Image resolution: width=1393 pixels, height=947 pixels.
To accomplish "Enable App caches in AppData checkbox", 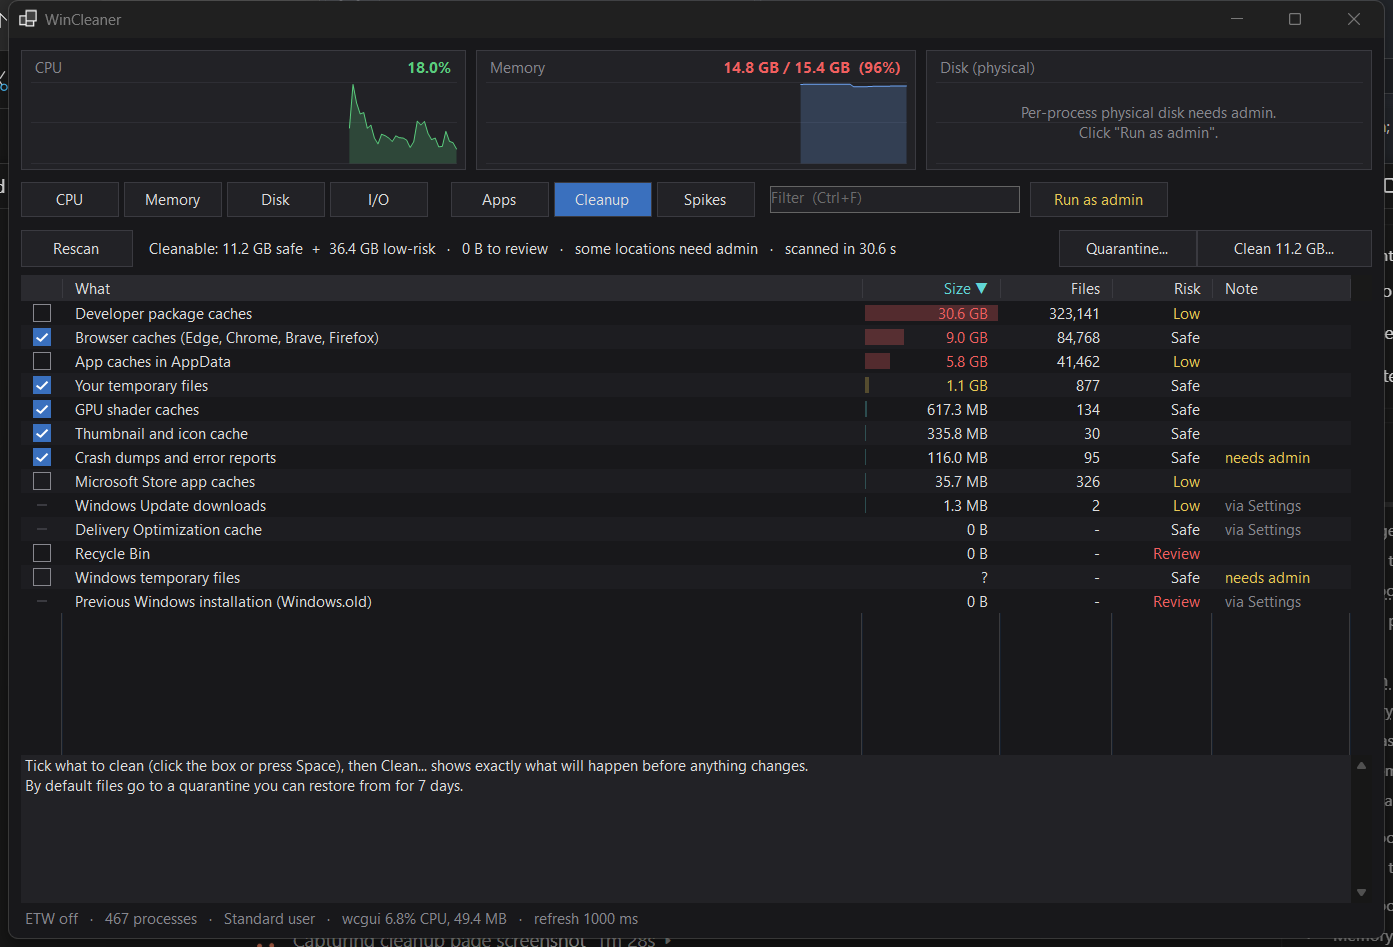I will tap(42, 362).
